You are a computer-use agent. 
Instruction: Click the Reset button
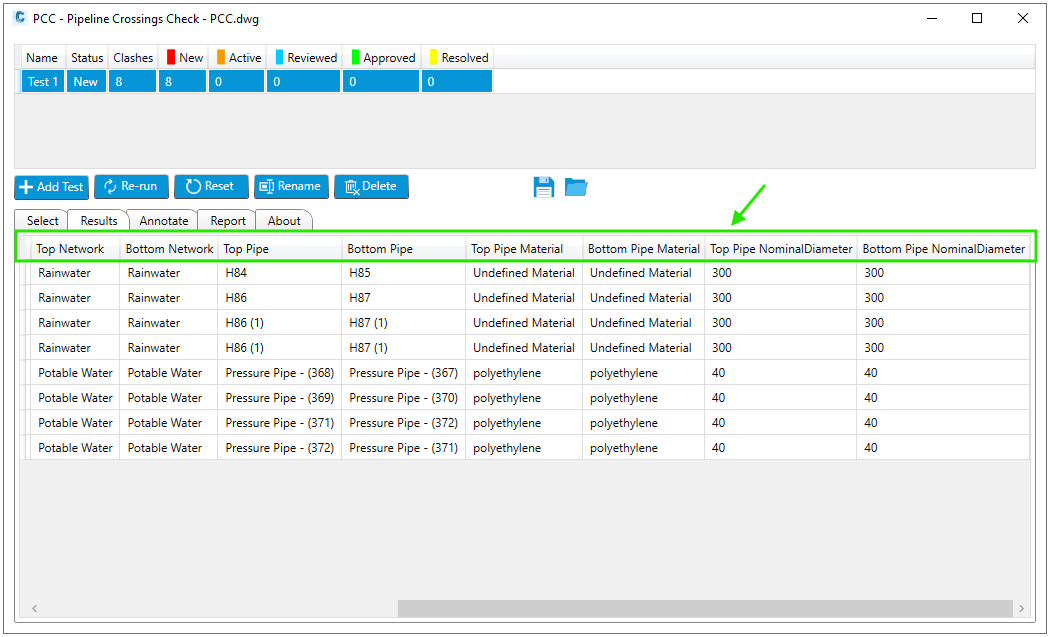point(211,187)
